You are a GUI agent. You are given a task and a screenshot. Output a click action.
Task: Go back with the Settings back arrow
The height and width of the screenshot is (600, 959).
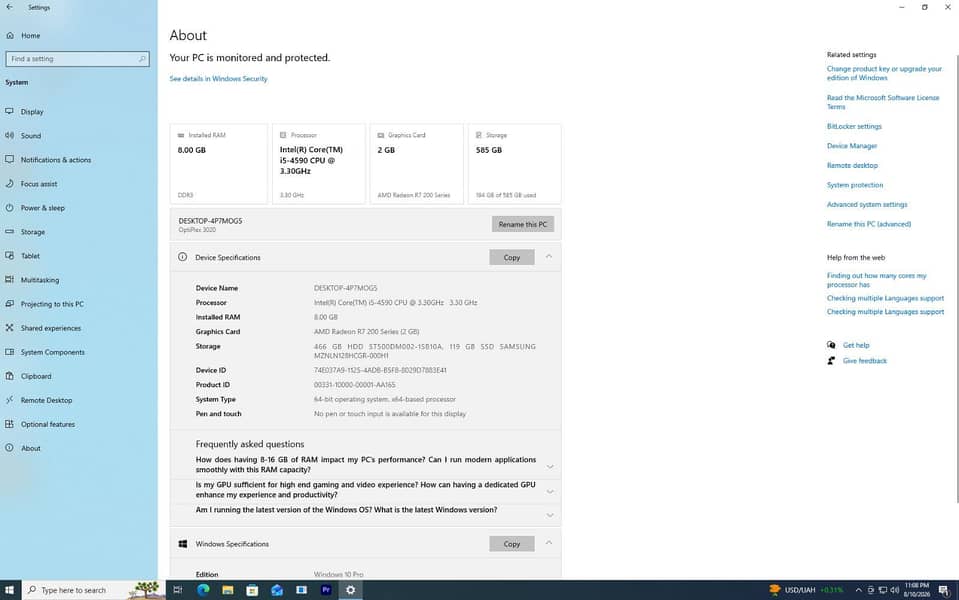[x=9, y=7]
